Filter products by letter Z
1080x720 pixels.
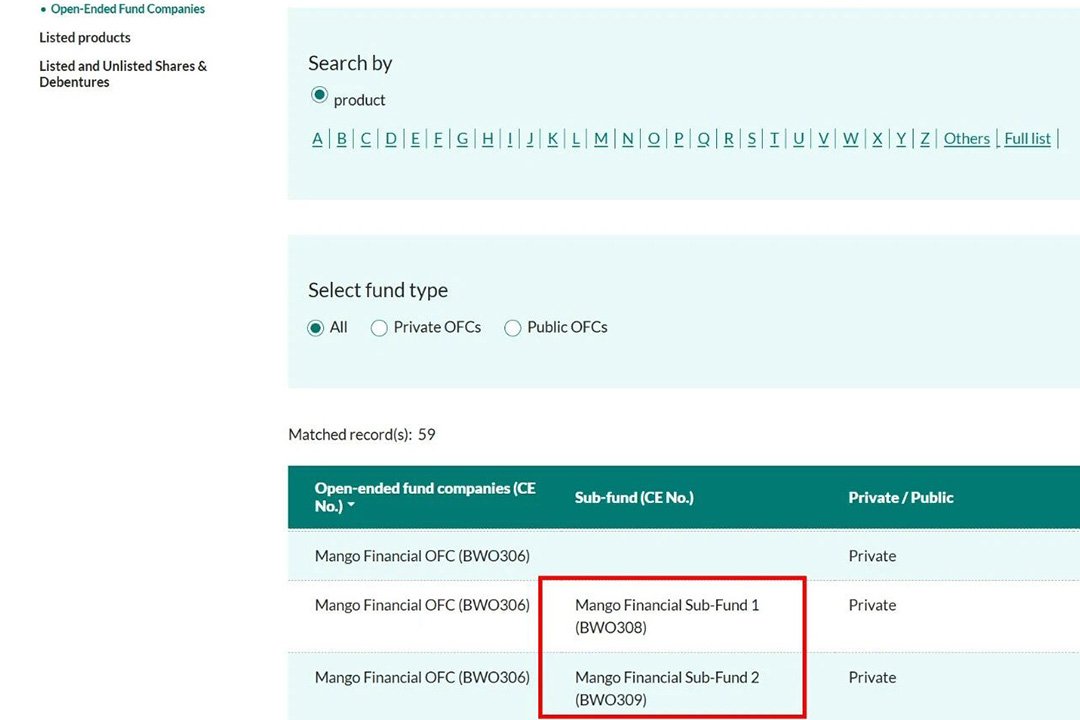(925, 139)
